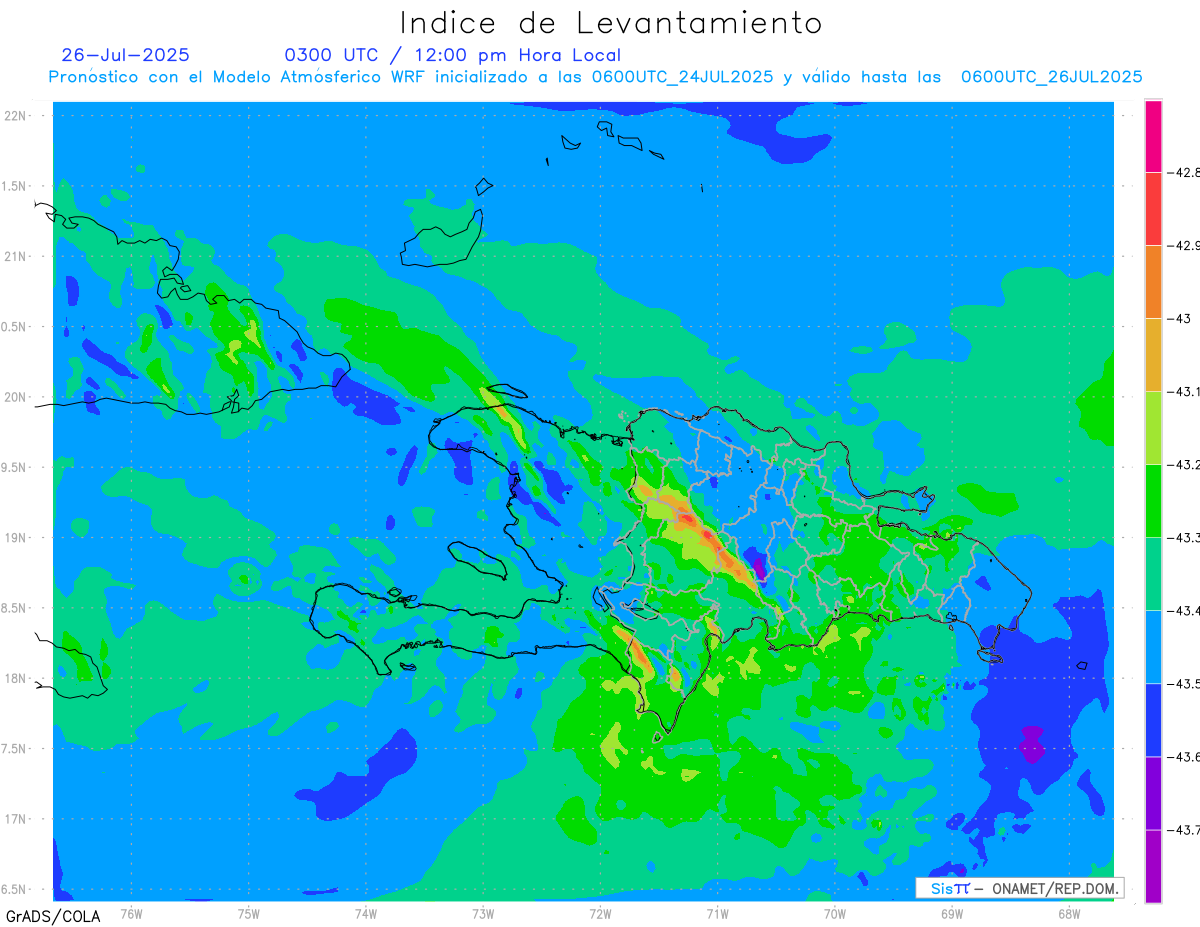Click the 'SisTT - ONAMET/REP.DOM.' label box
Viewport: 1200px width, 927px height.
[1020, 888]
